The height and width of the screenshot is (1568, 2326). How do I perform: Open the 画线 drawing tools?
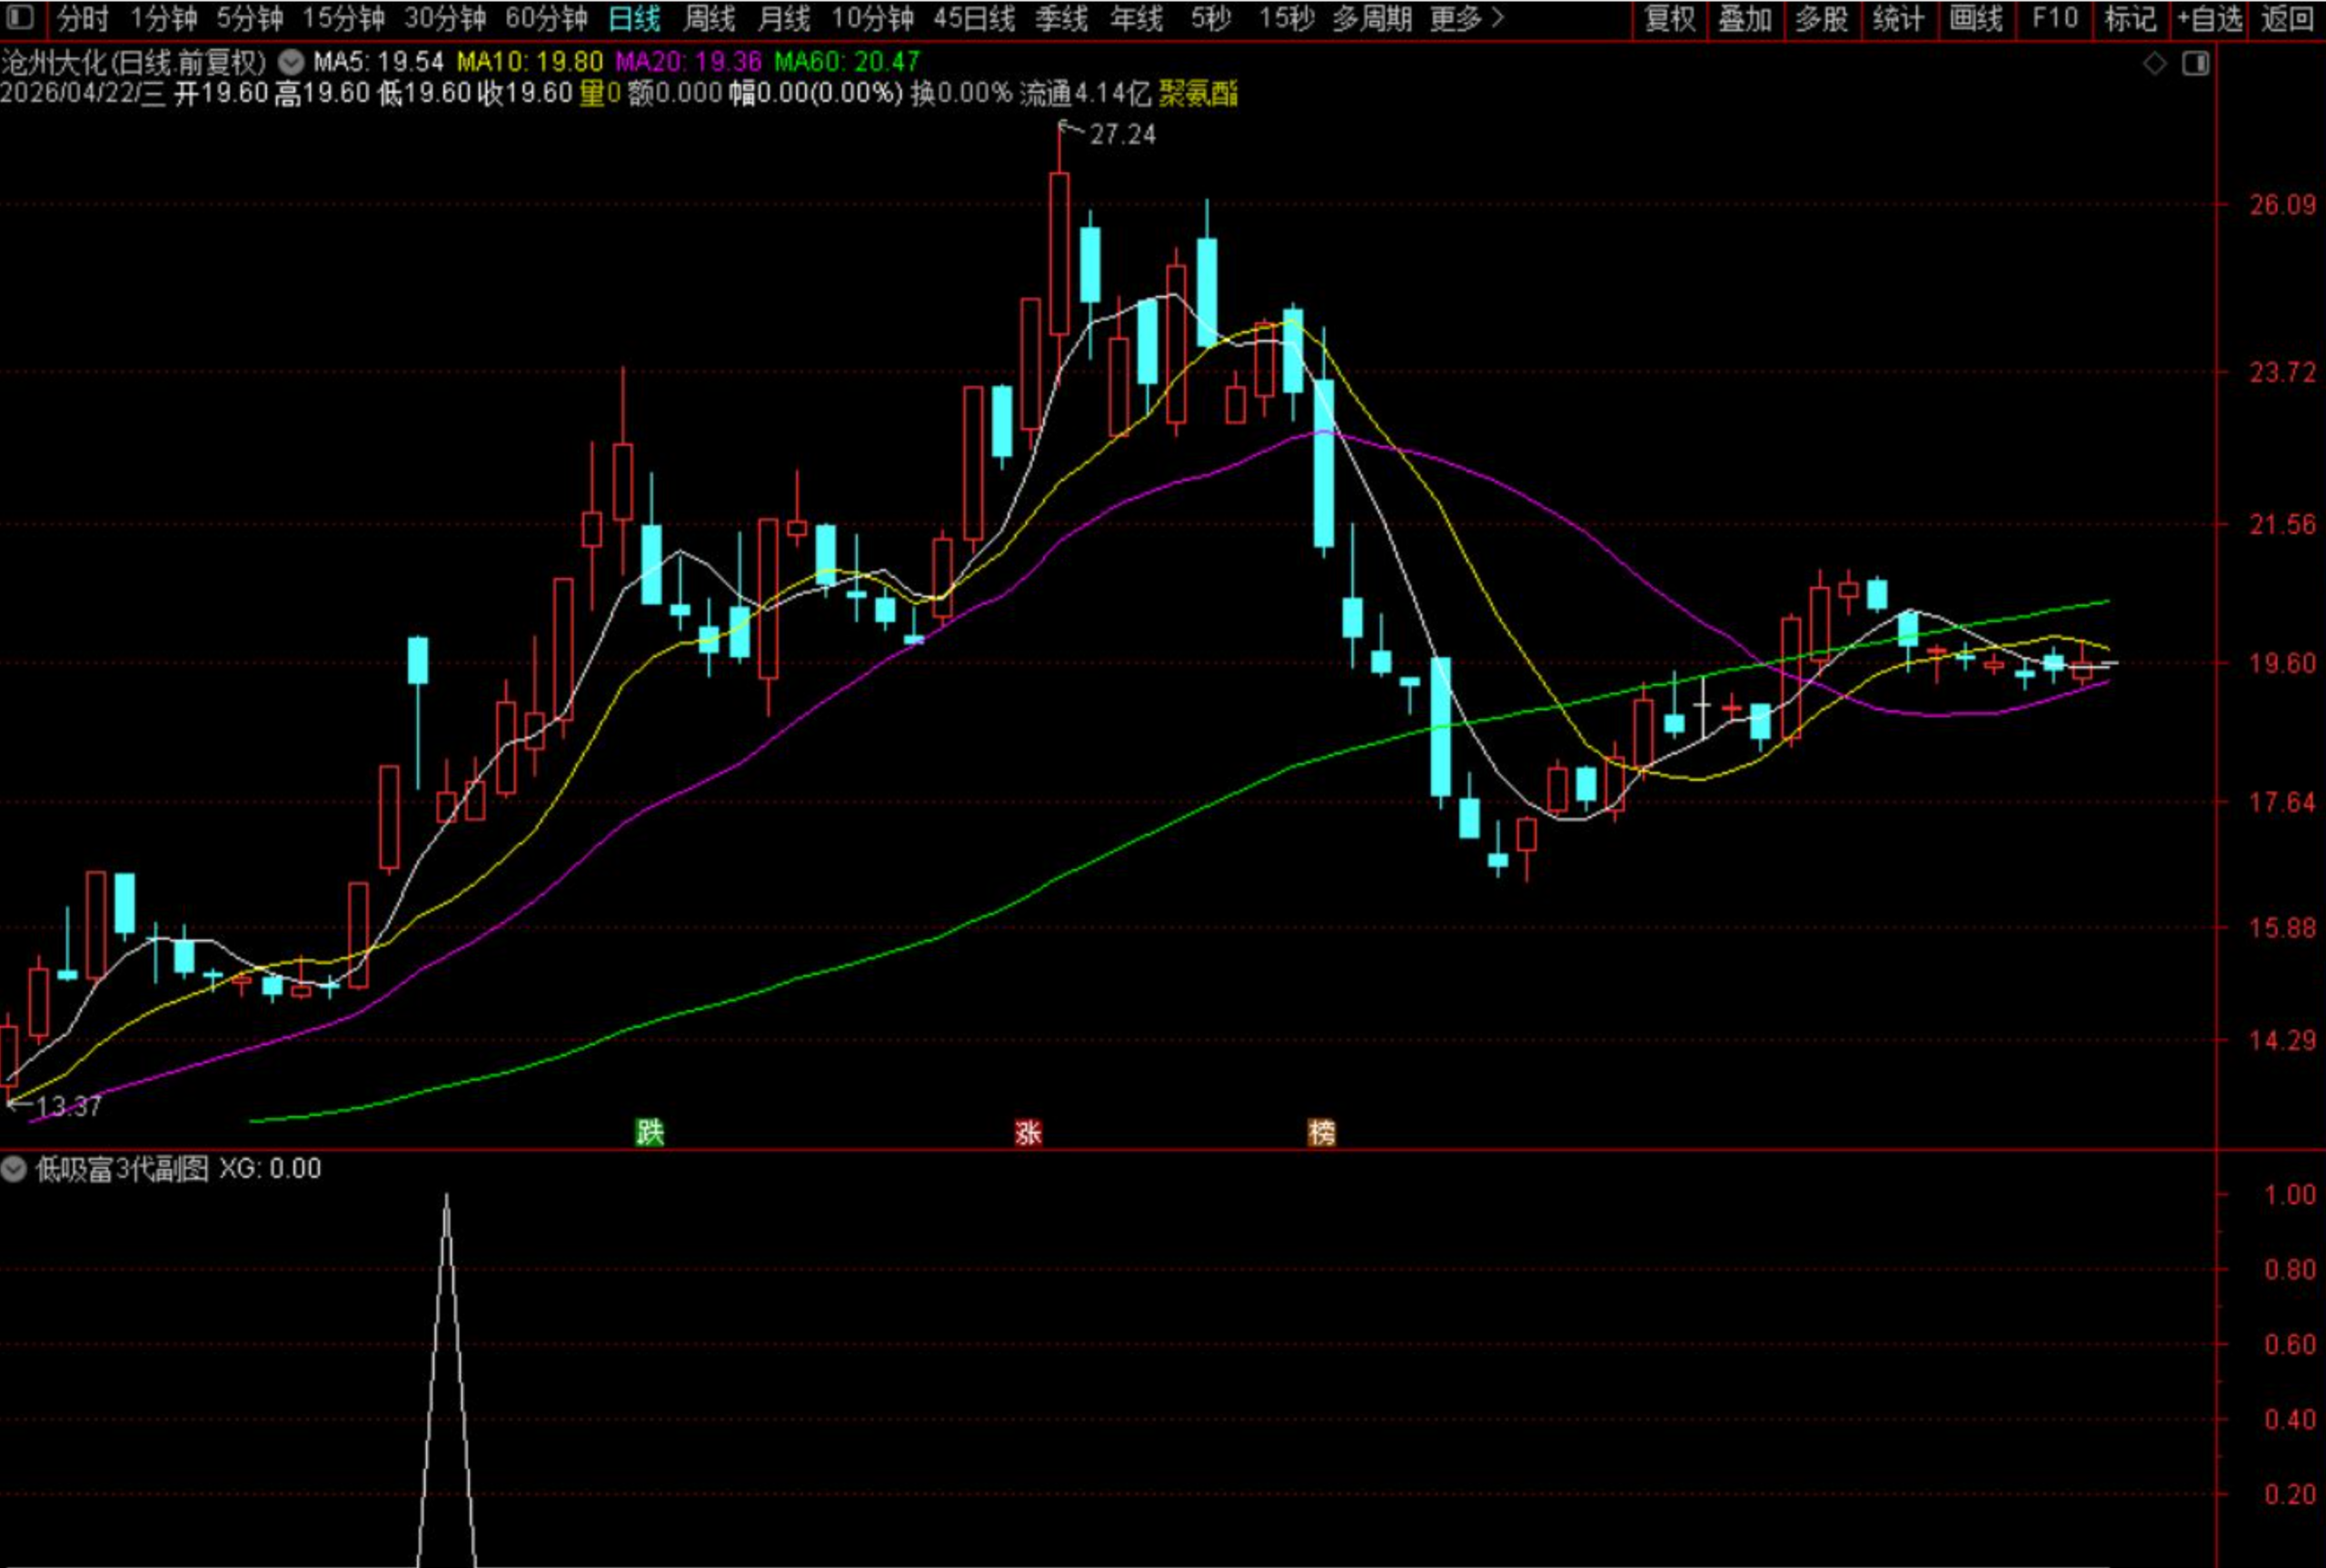tap(1975, 18)
